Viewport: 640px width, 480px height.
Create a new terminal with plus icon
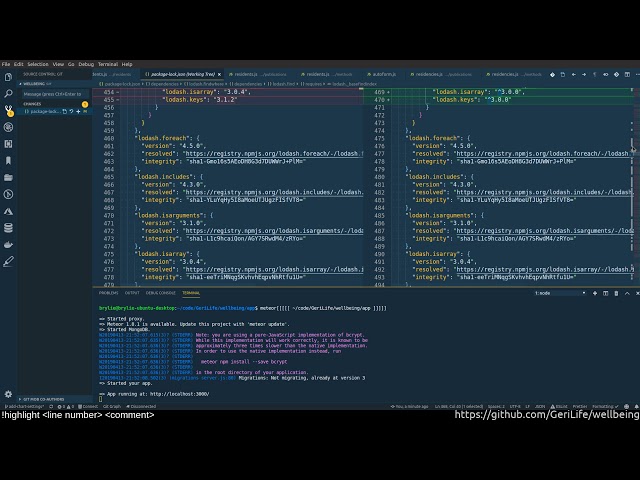click(x=595, y=293)
